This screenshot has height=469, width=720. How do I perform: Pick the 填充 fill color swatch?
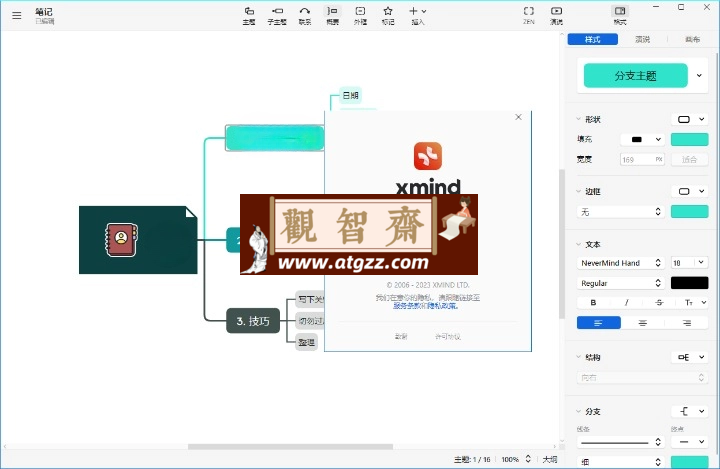coord(689,139)
